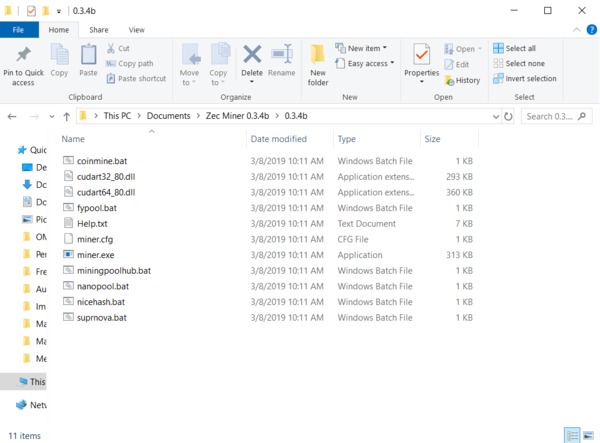Sort by the Date modified column
The image size is (600, 443).
(x=279, y=139)
